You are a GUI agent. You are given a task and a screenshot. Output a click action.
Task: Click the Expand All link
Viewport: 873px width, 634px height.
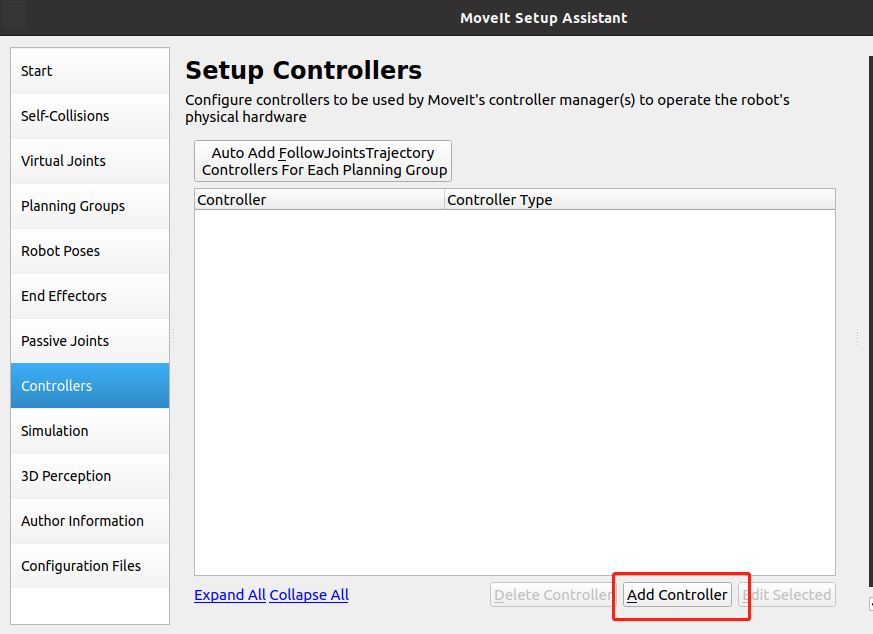tap(230, 595)
